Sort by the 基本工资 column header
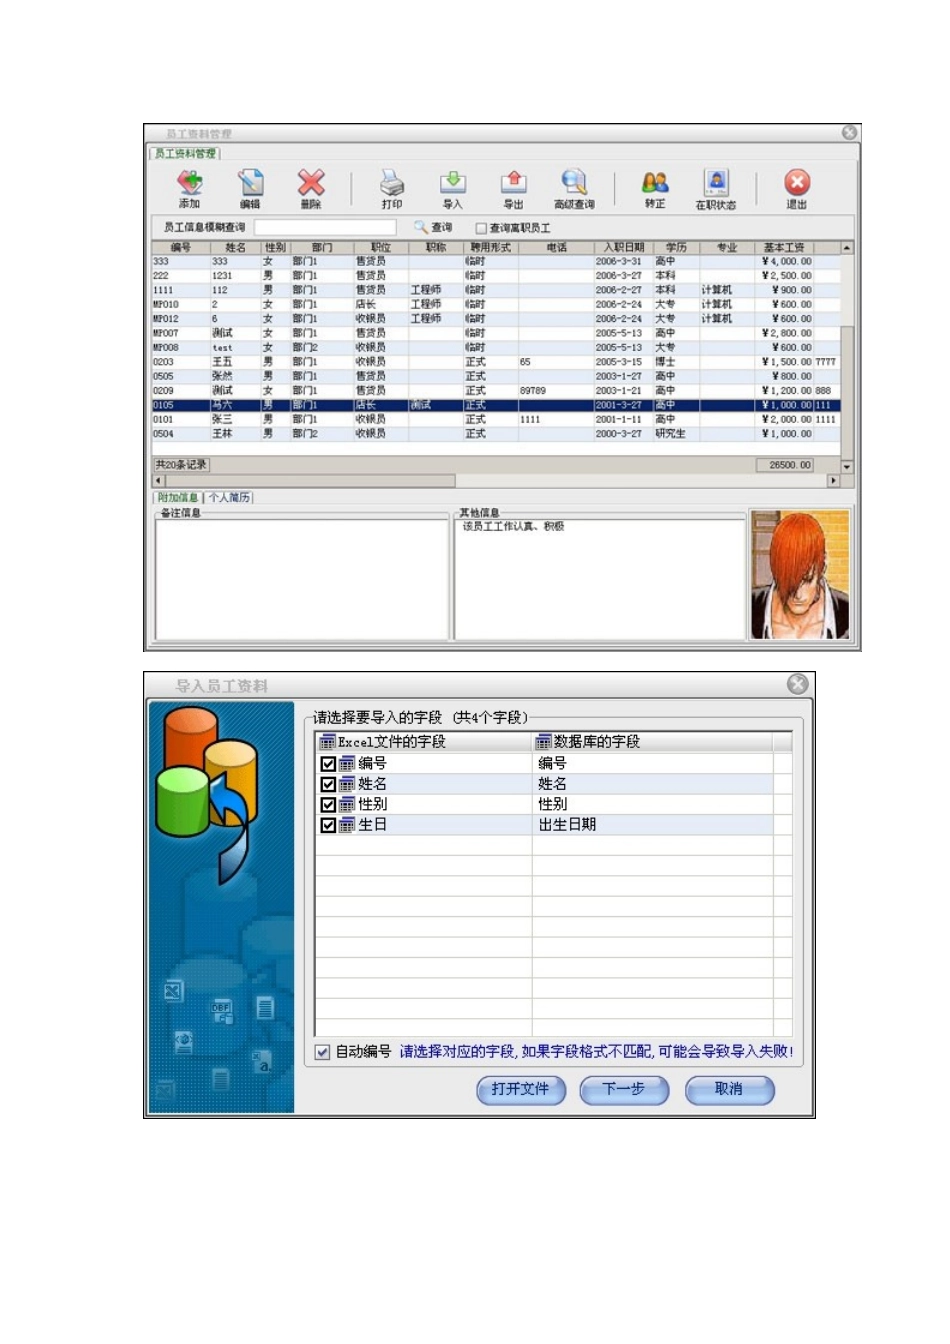950x1344 pixels. [784, 247]
